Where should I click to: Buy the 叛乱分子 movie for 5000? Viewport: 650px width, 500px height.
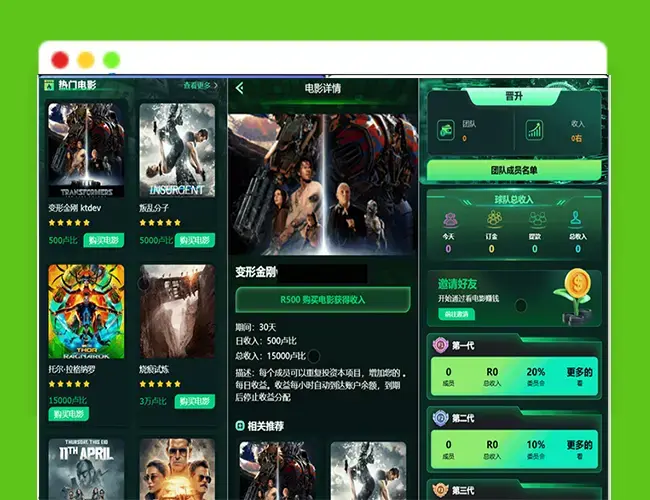194,240
